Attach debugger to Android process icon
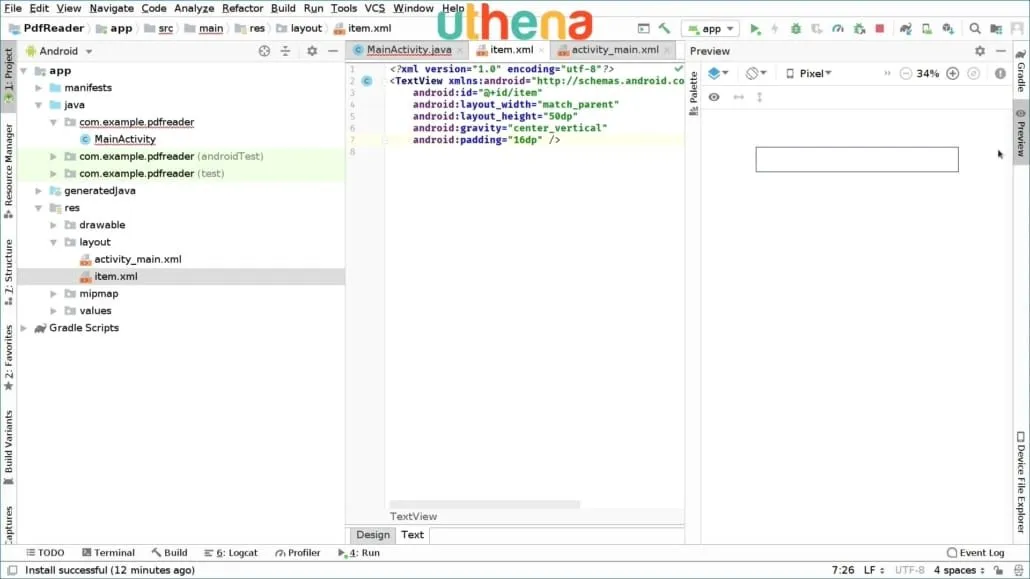Image resolution: width=1030 pixels, height=579 pixels. tap(859, 29)
